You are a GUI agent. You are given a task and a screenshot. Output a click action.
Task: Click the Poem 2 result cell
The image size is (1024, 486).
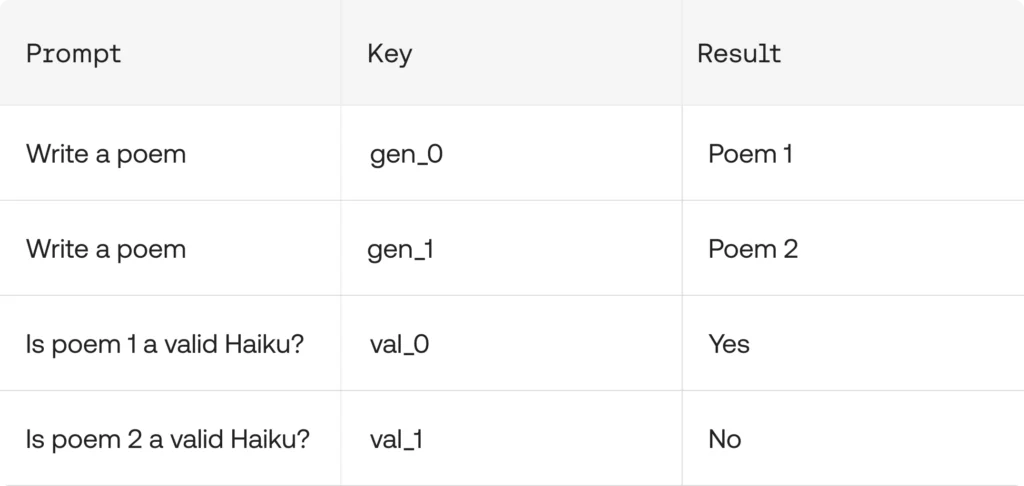point(753,250)
